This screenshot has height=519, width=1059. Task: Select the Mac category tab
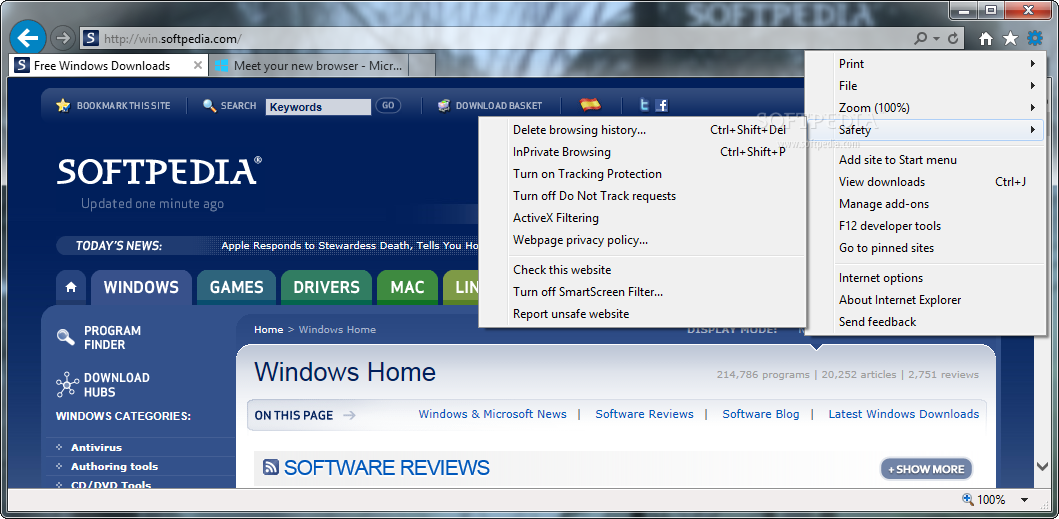407,287
